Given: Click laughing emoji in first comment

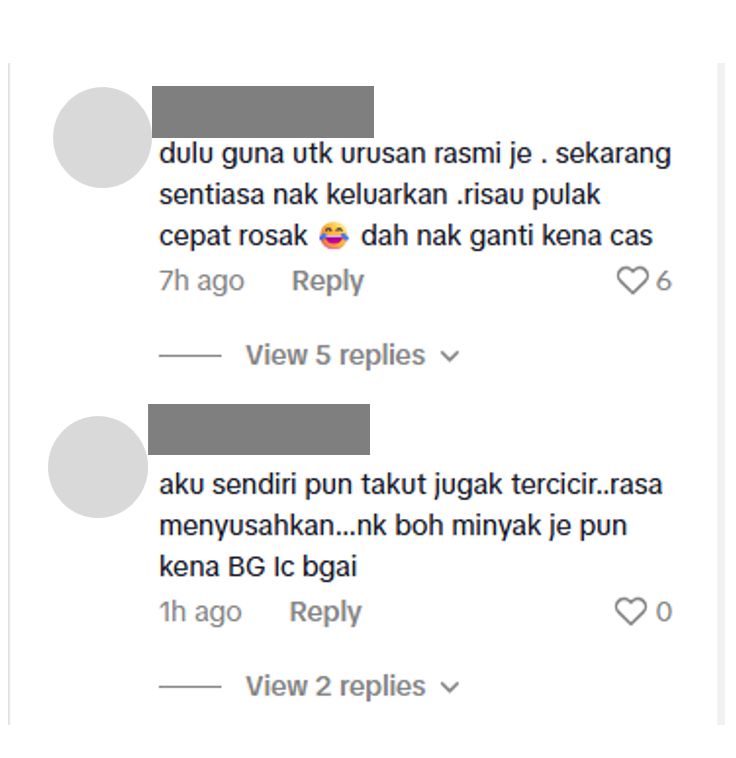Looking at the screenshot, I should (x=334, y=236).
